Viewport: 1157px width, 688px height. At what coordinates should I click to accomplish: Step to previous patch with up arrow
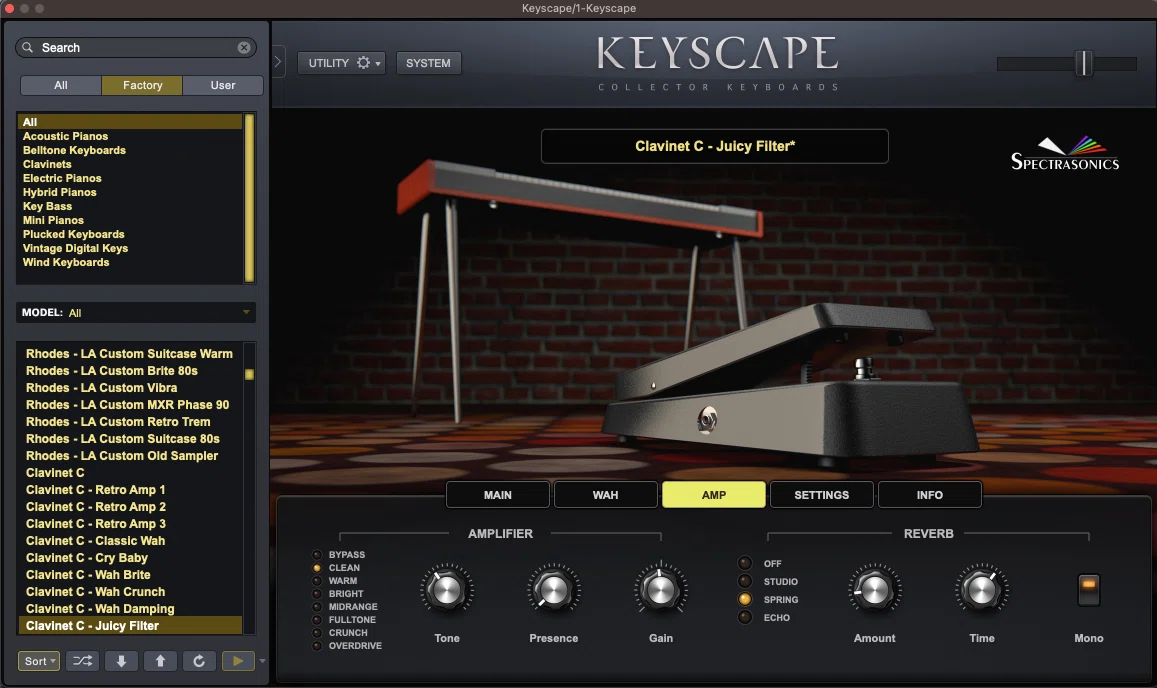(160, 661)
